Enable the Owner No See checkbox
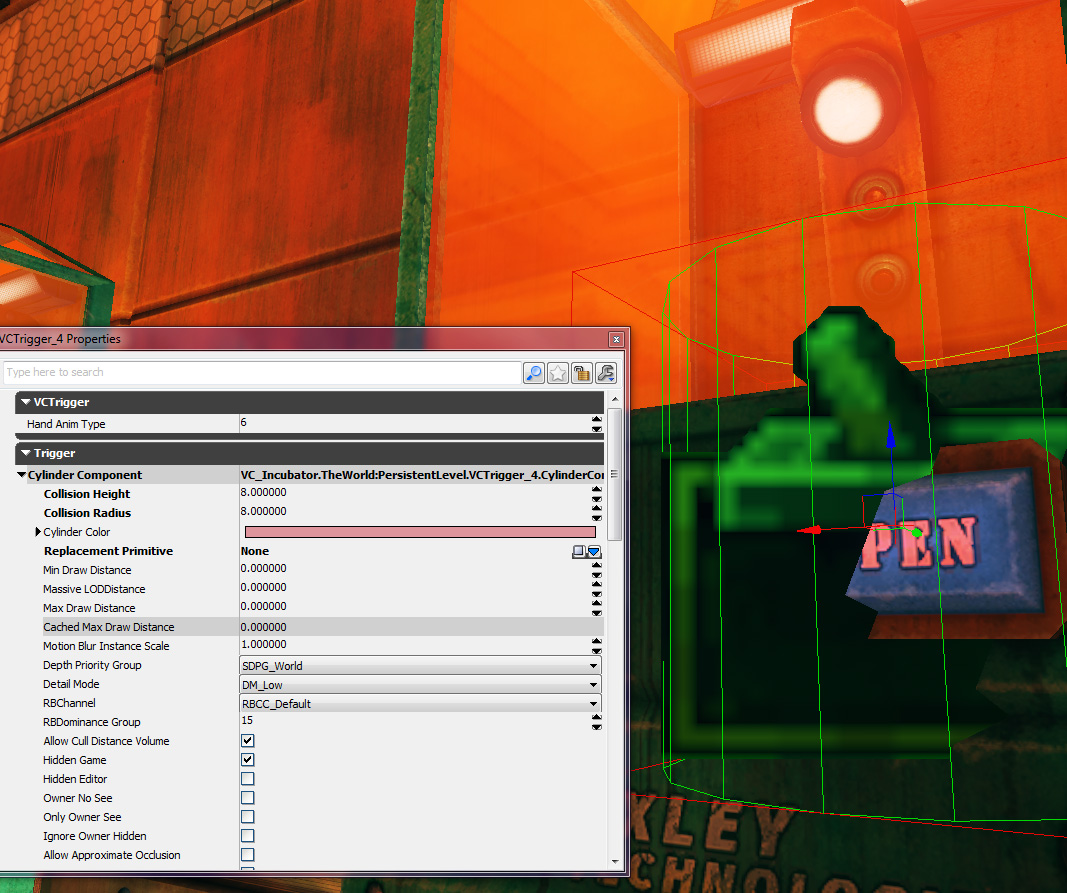The image size is (1067, 893). click(248, 798)
